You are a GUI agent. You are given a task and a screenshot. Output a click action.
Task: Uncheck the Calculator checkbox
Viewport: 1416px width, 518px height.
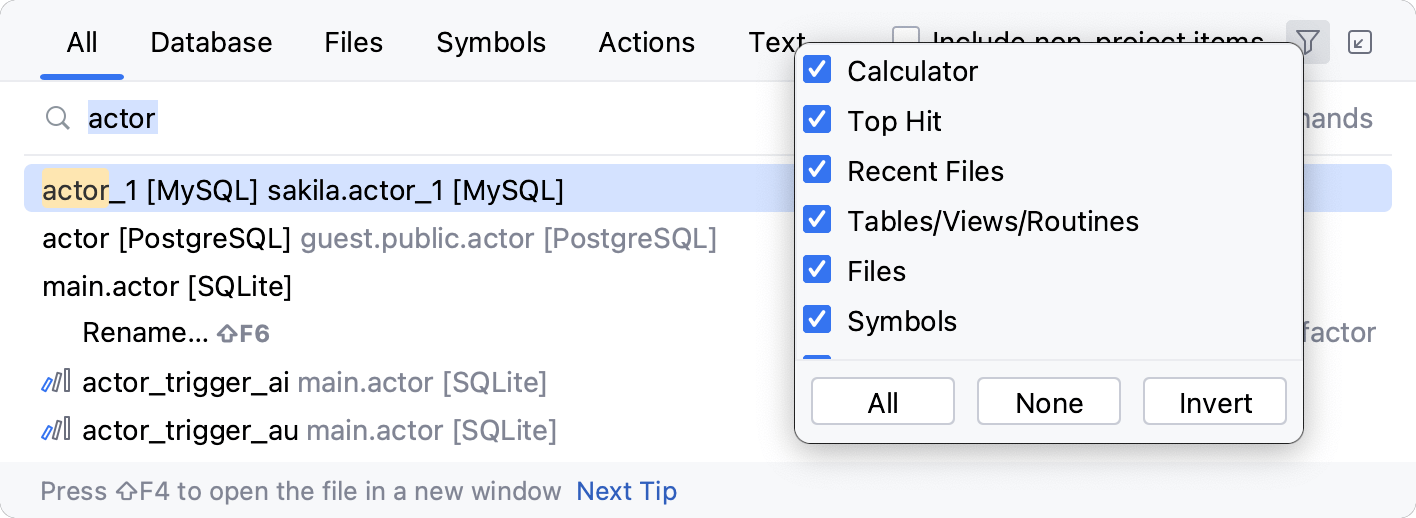(818, 71)
